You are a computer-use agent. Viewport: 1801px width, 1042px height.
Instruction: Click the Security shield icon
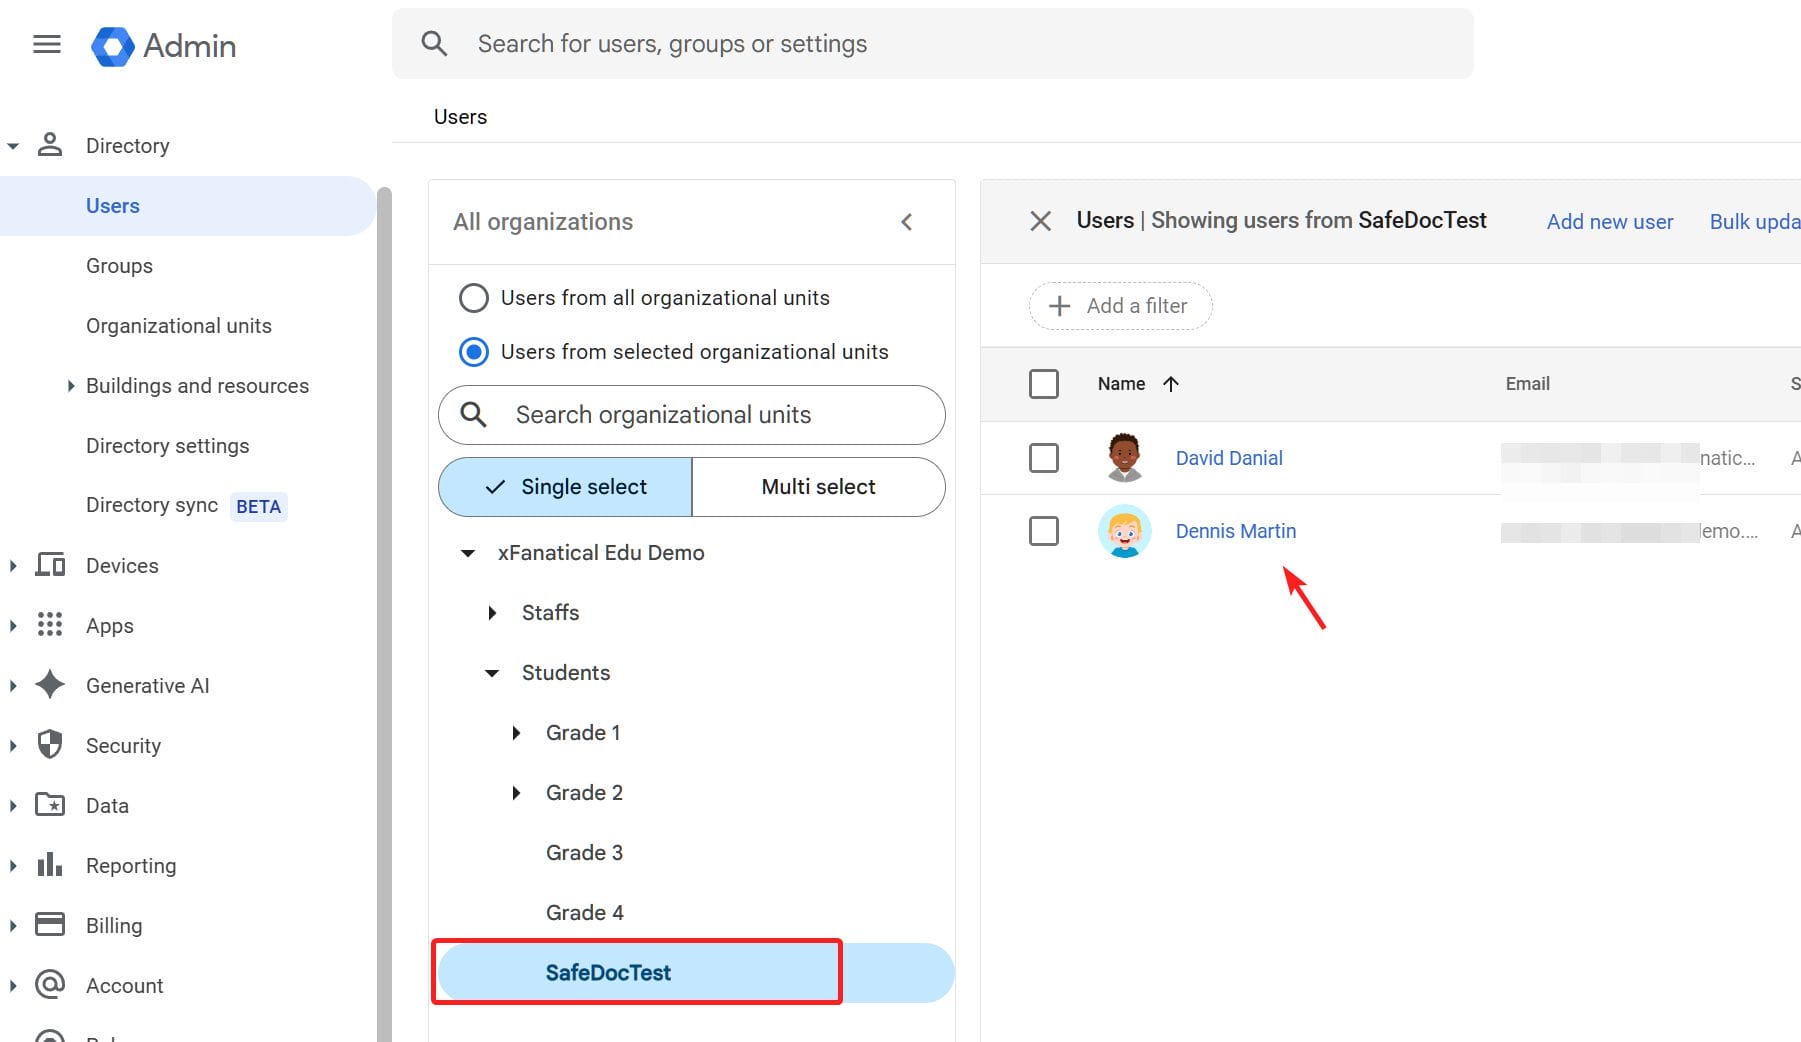pyautogui.click(x=50, y=745)
